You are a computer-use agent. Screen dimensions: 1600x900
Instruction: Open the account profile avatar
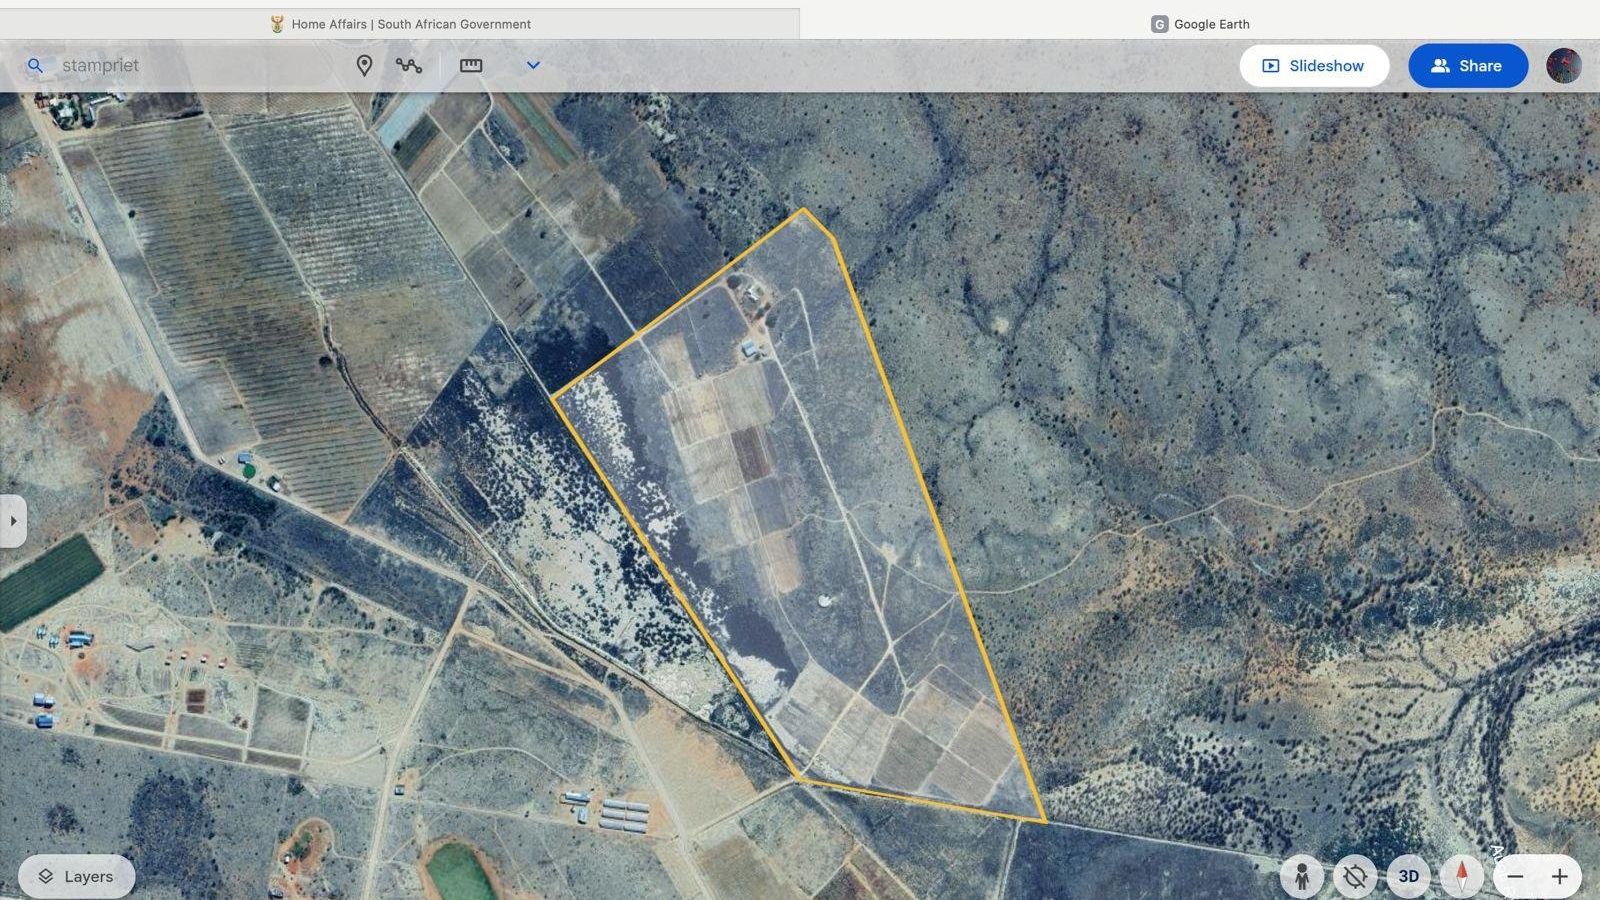1563,66
